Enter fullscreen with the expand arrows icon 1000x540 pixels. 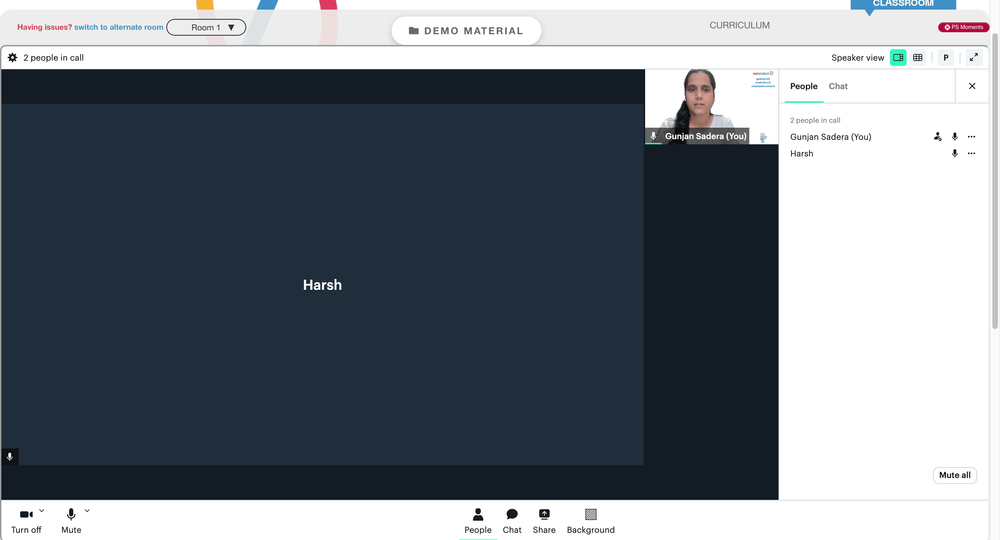click(974, 57)
